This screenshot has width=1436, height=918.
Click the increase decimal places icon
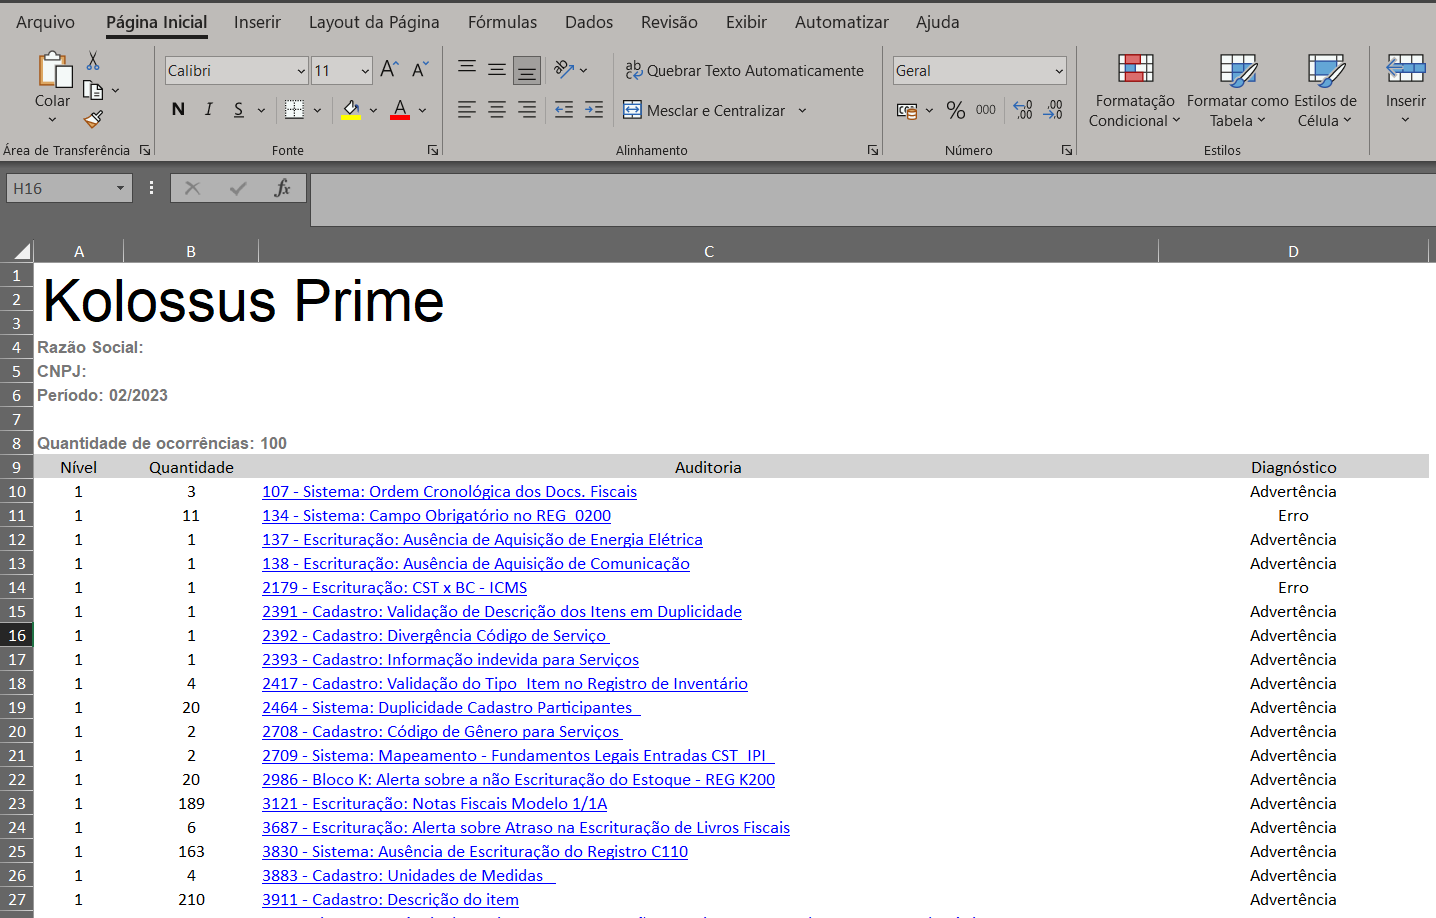pyautogui.click(x=1023, y=110)
